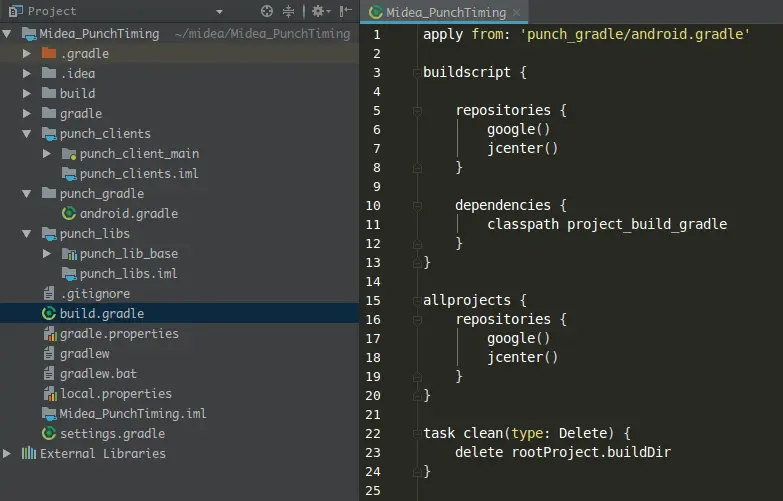Viewport: 783px width, 501px height.
Task: Expand the punch_client_main module
Action: click(47, 153)
